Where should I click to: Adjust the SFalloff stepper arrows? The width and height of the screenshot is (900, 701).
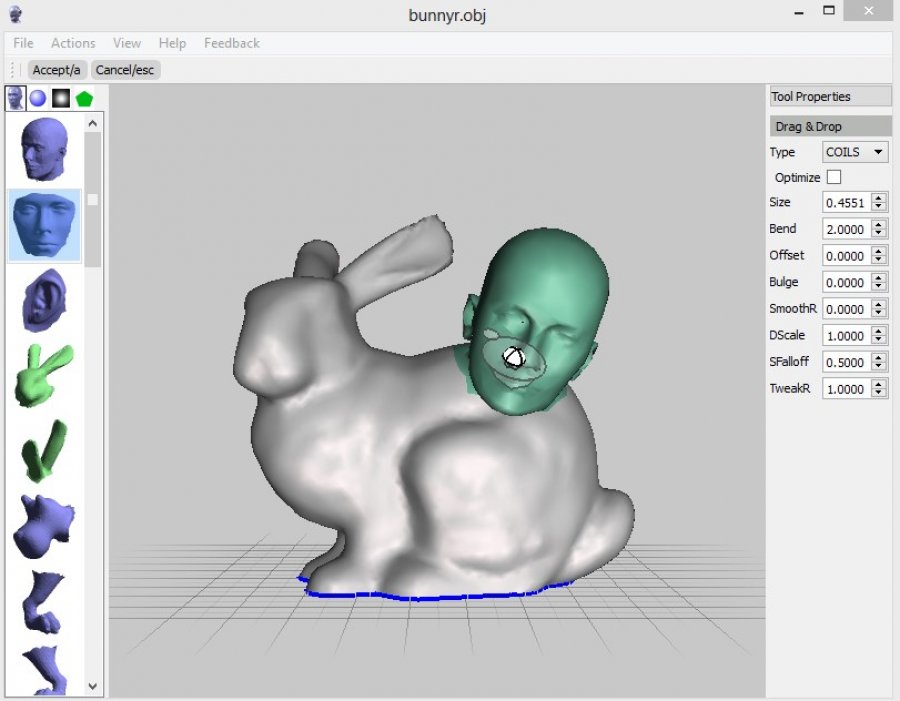pos(878,362)
